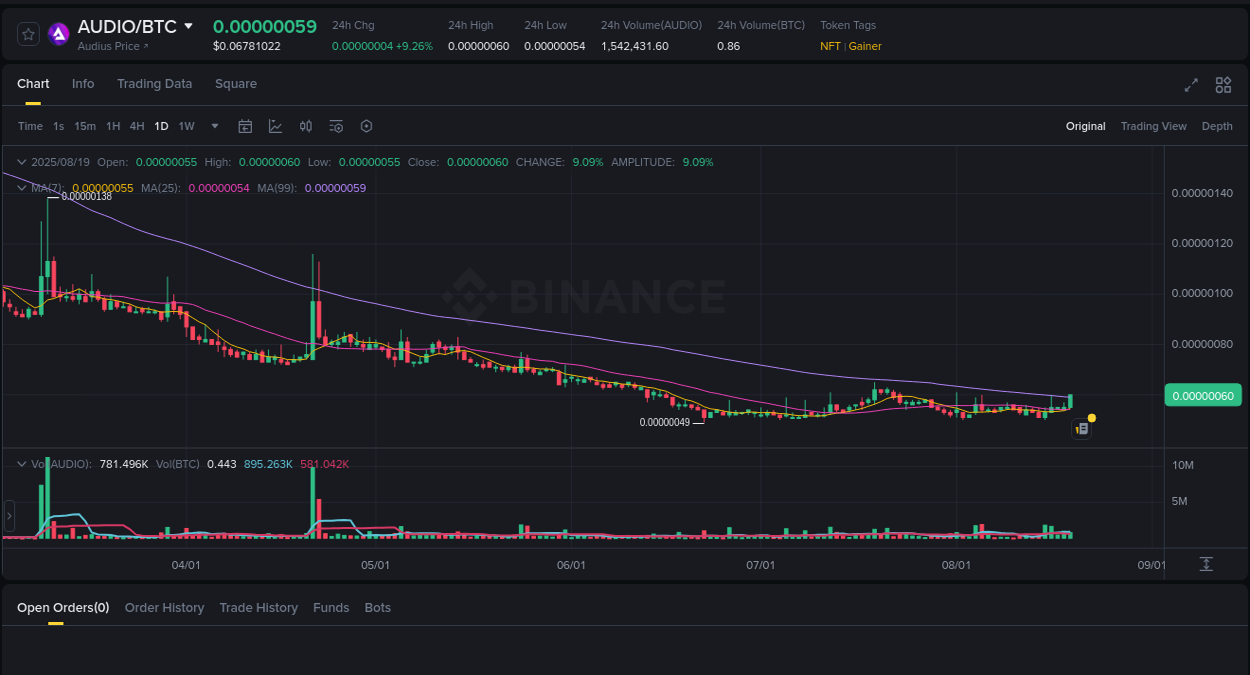Select the chart style icon with line graph
The height and width of the screenshot is (675, 1250).
tap(275, 126)
